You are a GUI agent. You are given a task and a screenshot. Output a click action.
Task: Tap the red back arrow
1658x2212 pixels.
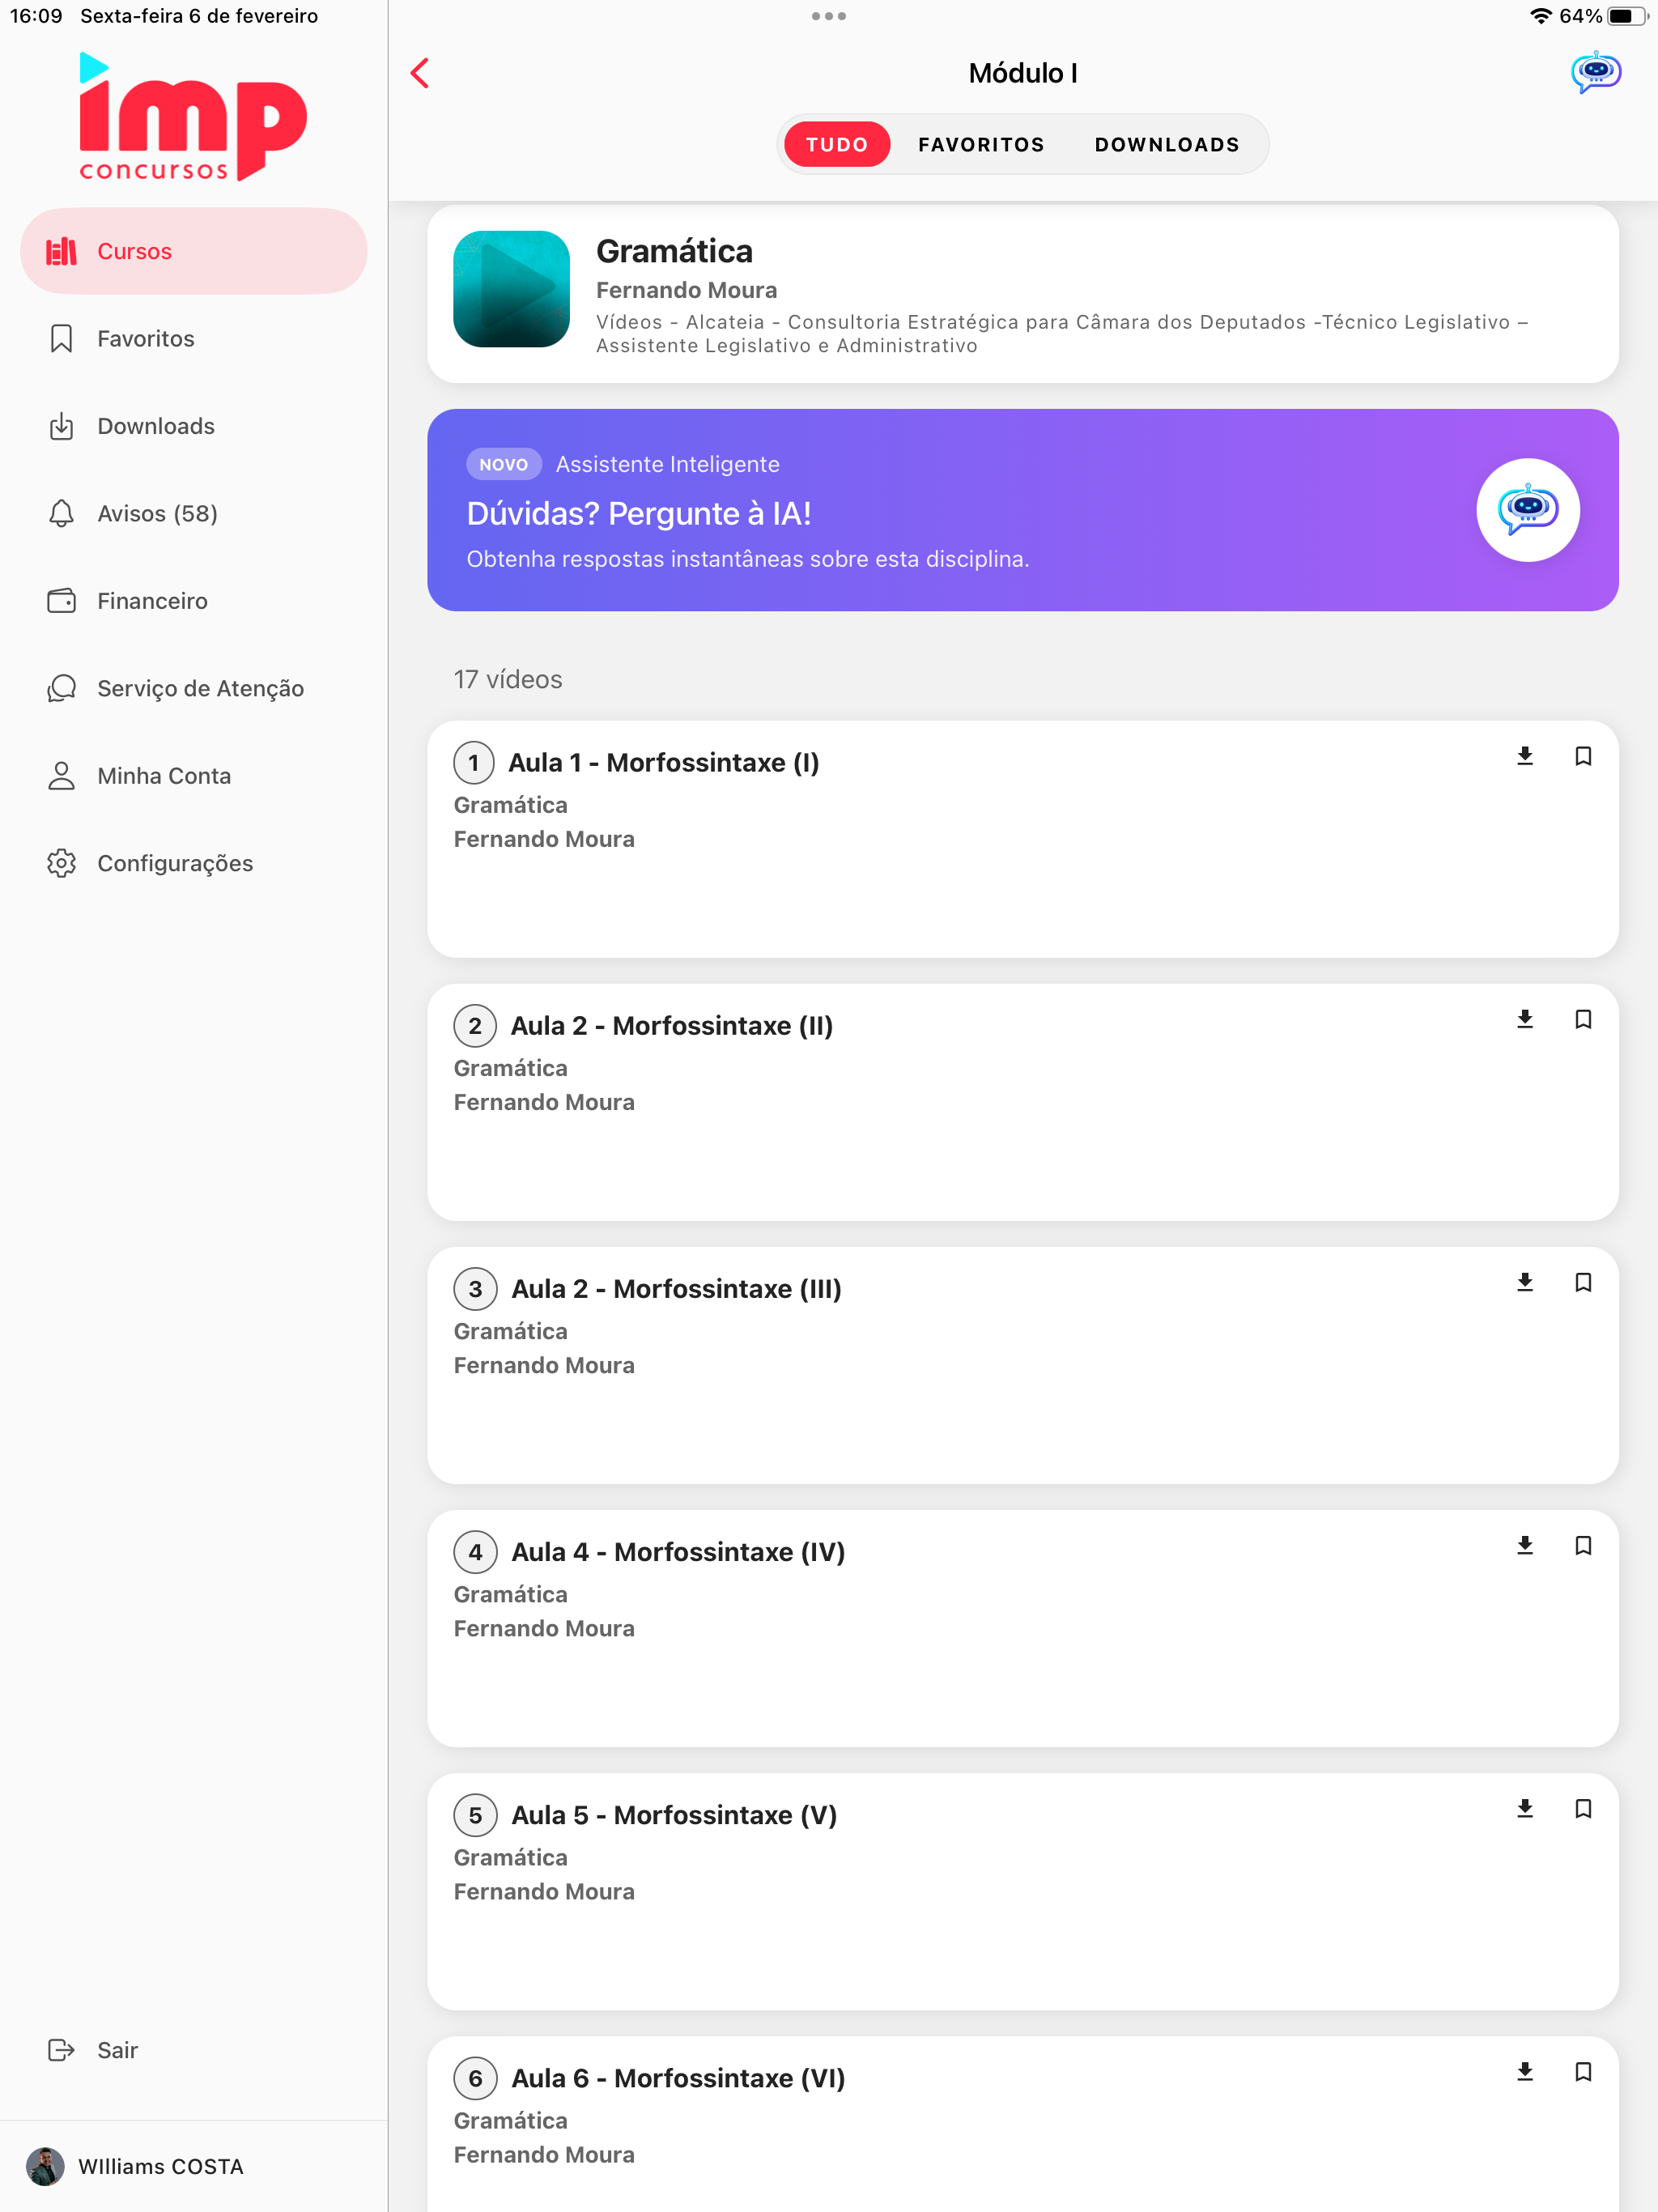(x=420, y=73)
